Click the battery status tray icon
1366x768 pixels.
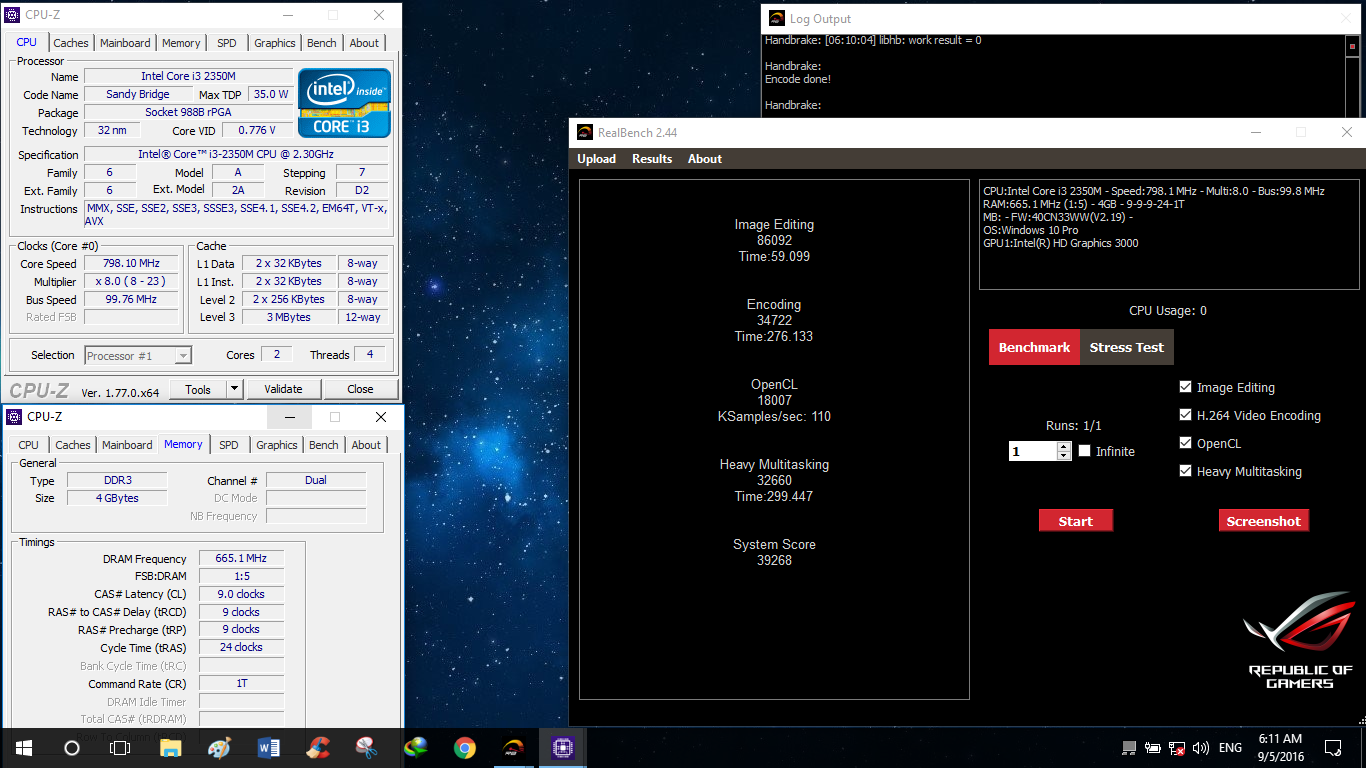pyautogui.click(x=1153, y=748)
